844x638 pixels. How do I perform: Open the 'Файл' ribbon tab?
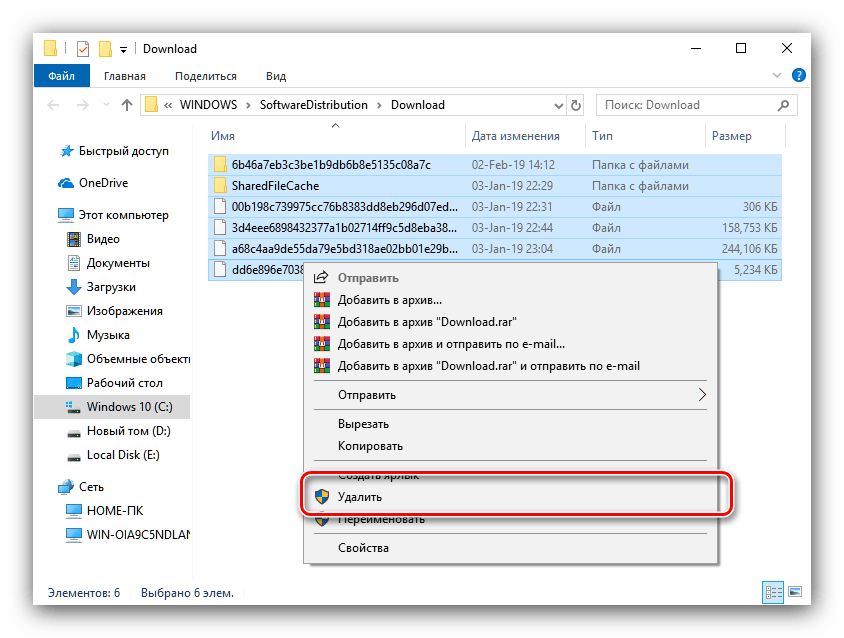pos(60,76)
